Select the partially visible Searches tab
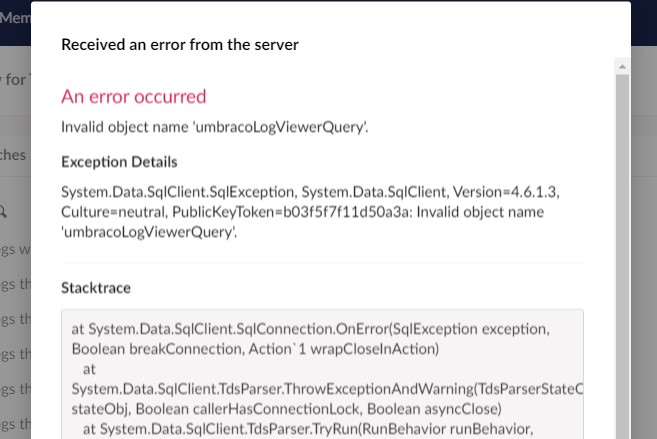This screenshot has width=657, height=439. coord(14,155)
